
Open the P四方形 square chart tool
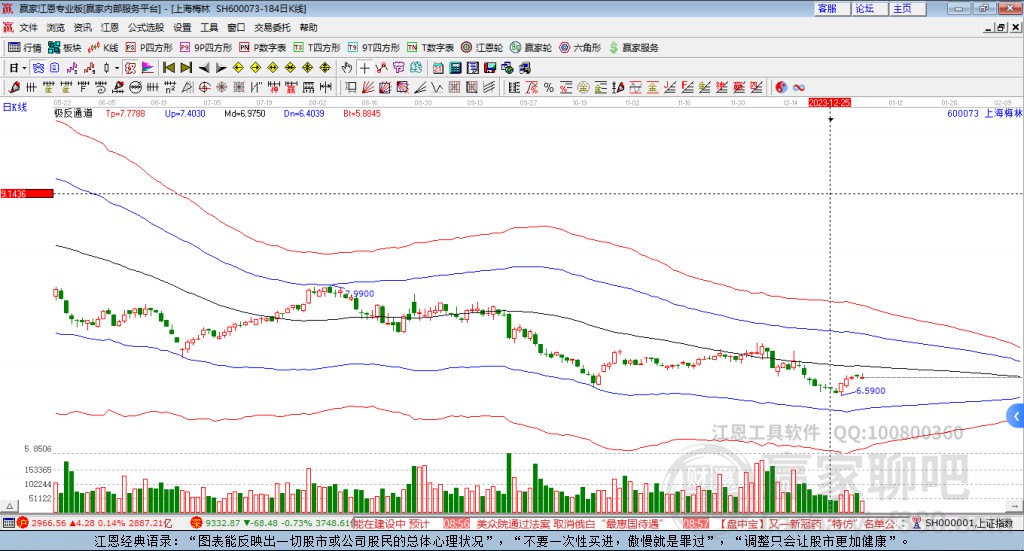point(148,47)
